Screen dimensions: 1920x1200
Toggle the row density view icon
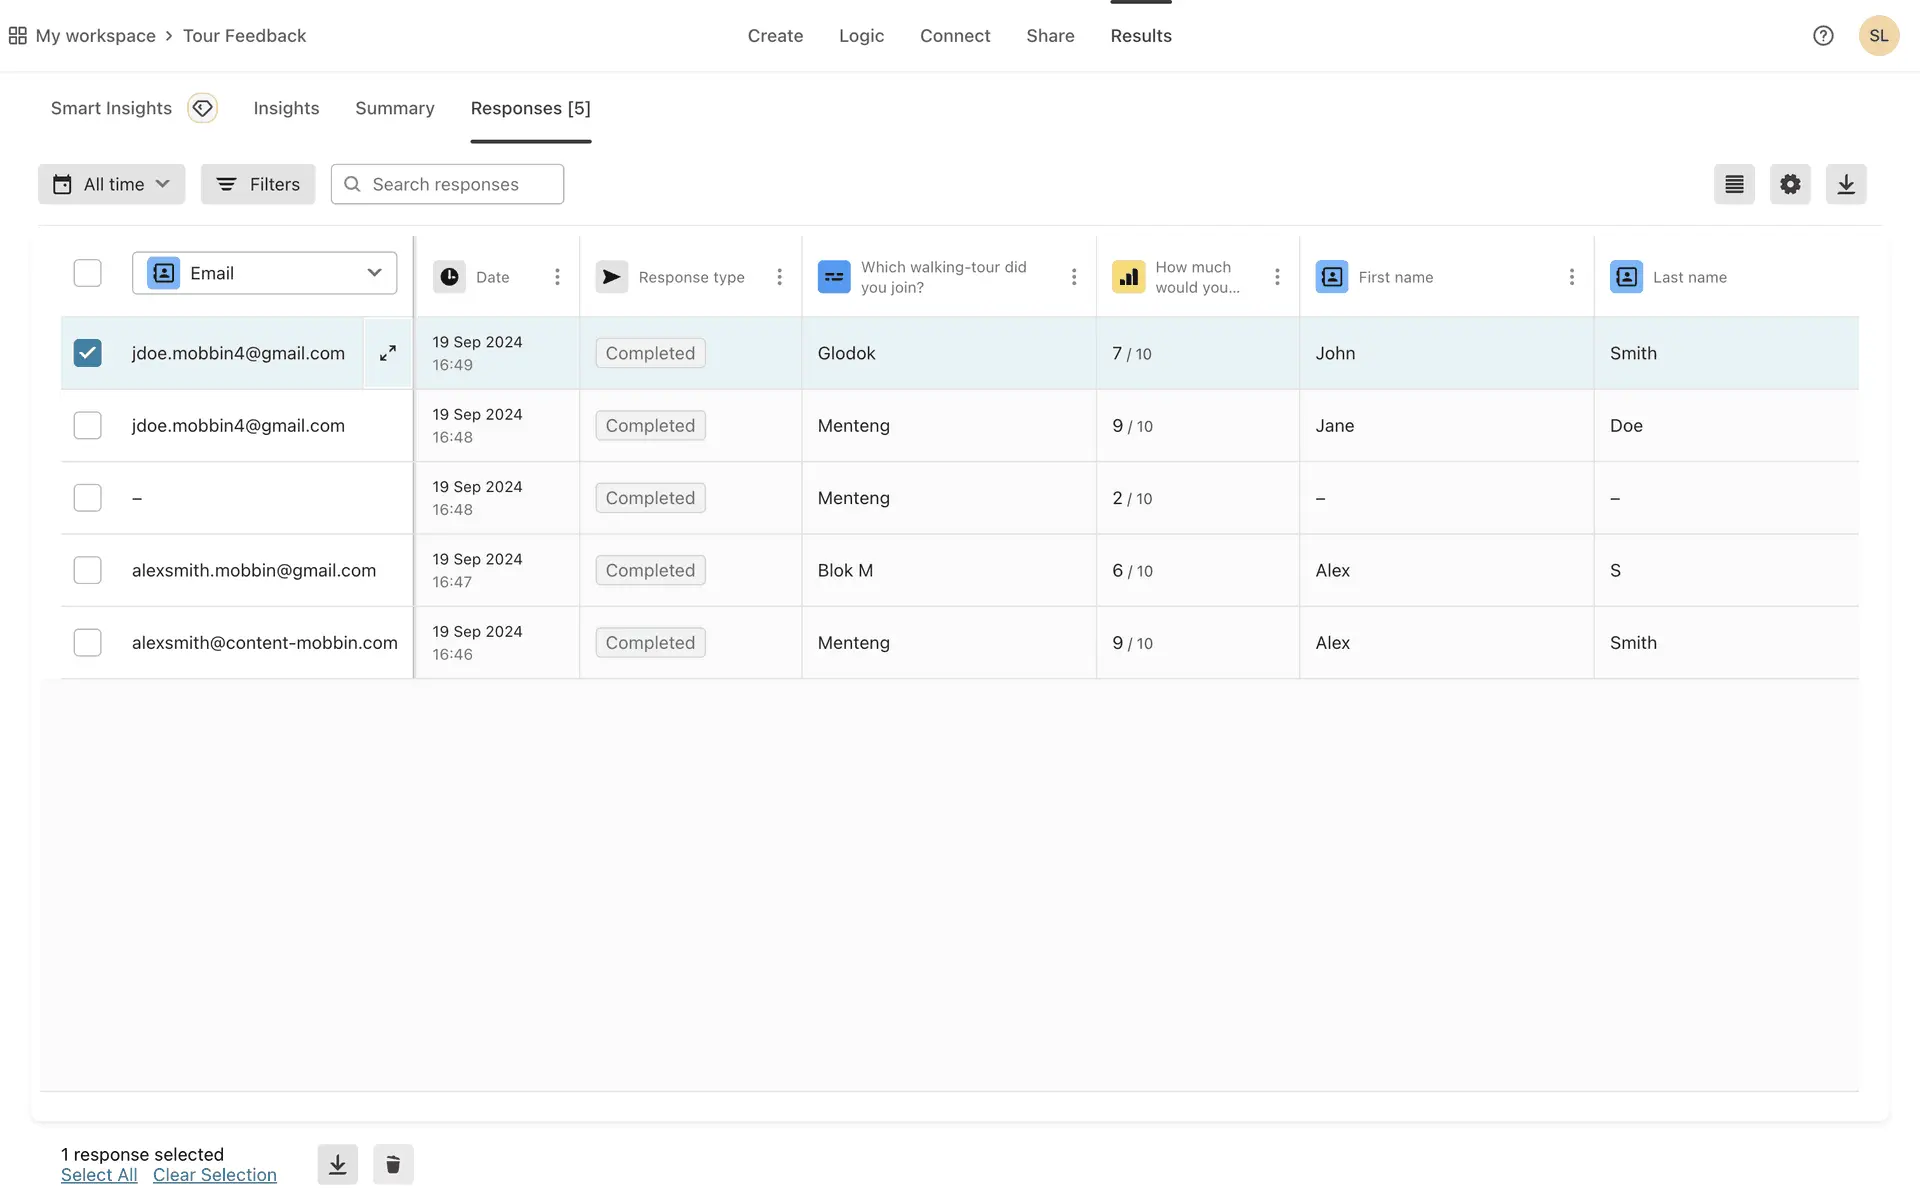[x=1734, y=184]
